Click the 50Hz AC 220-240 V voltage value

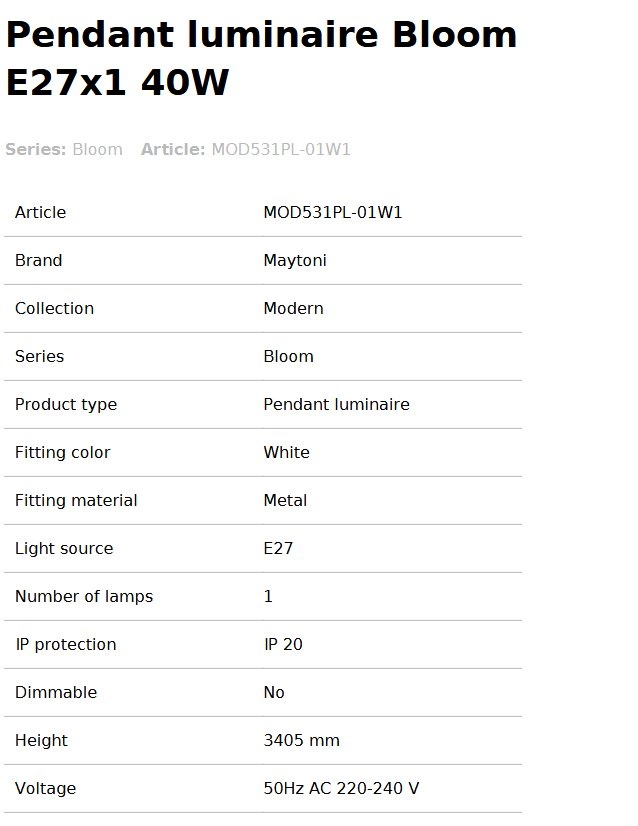pyautogui.click(x=341, y=788)
